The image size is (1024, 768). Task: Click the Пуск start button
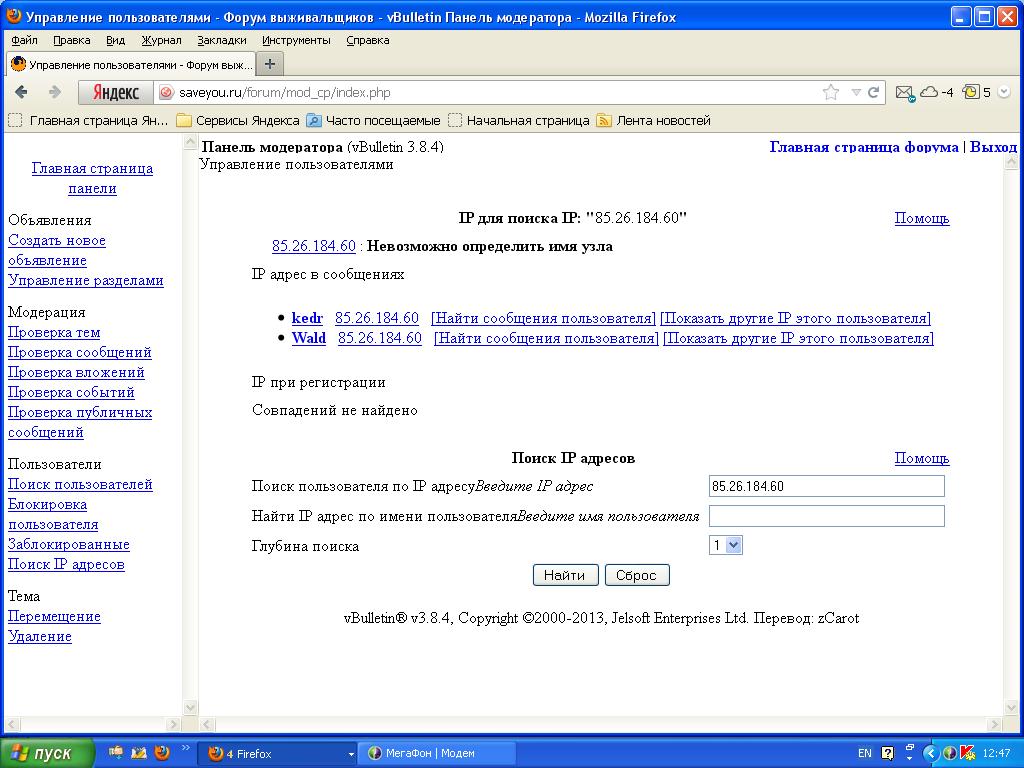pos(47,753)
